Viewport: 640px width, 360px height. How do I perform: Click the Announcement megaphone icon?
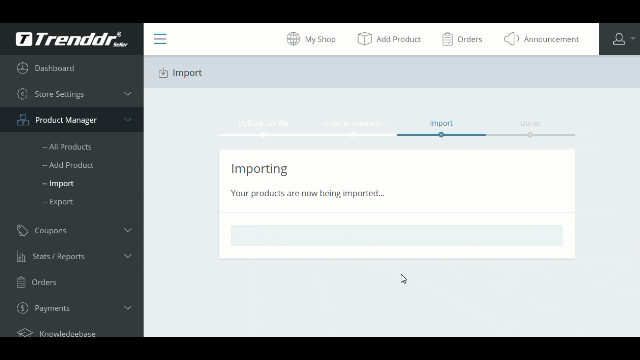511,39
